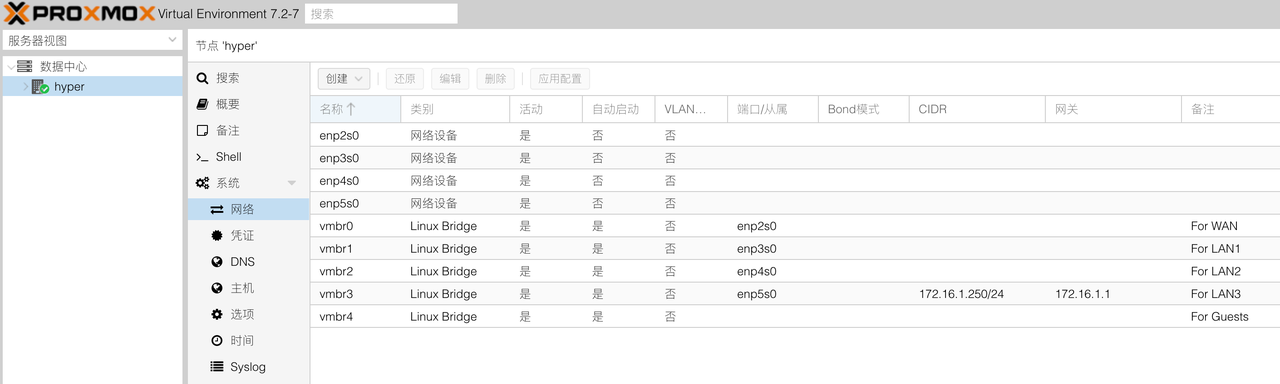This screenshot has width=1280, height=384.
Task: Click the 类别 column header
Action: pyautogui.click(x=455, y=109)
